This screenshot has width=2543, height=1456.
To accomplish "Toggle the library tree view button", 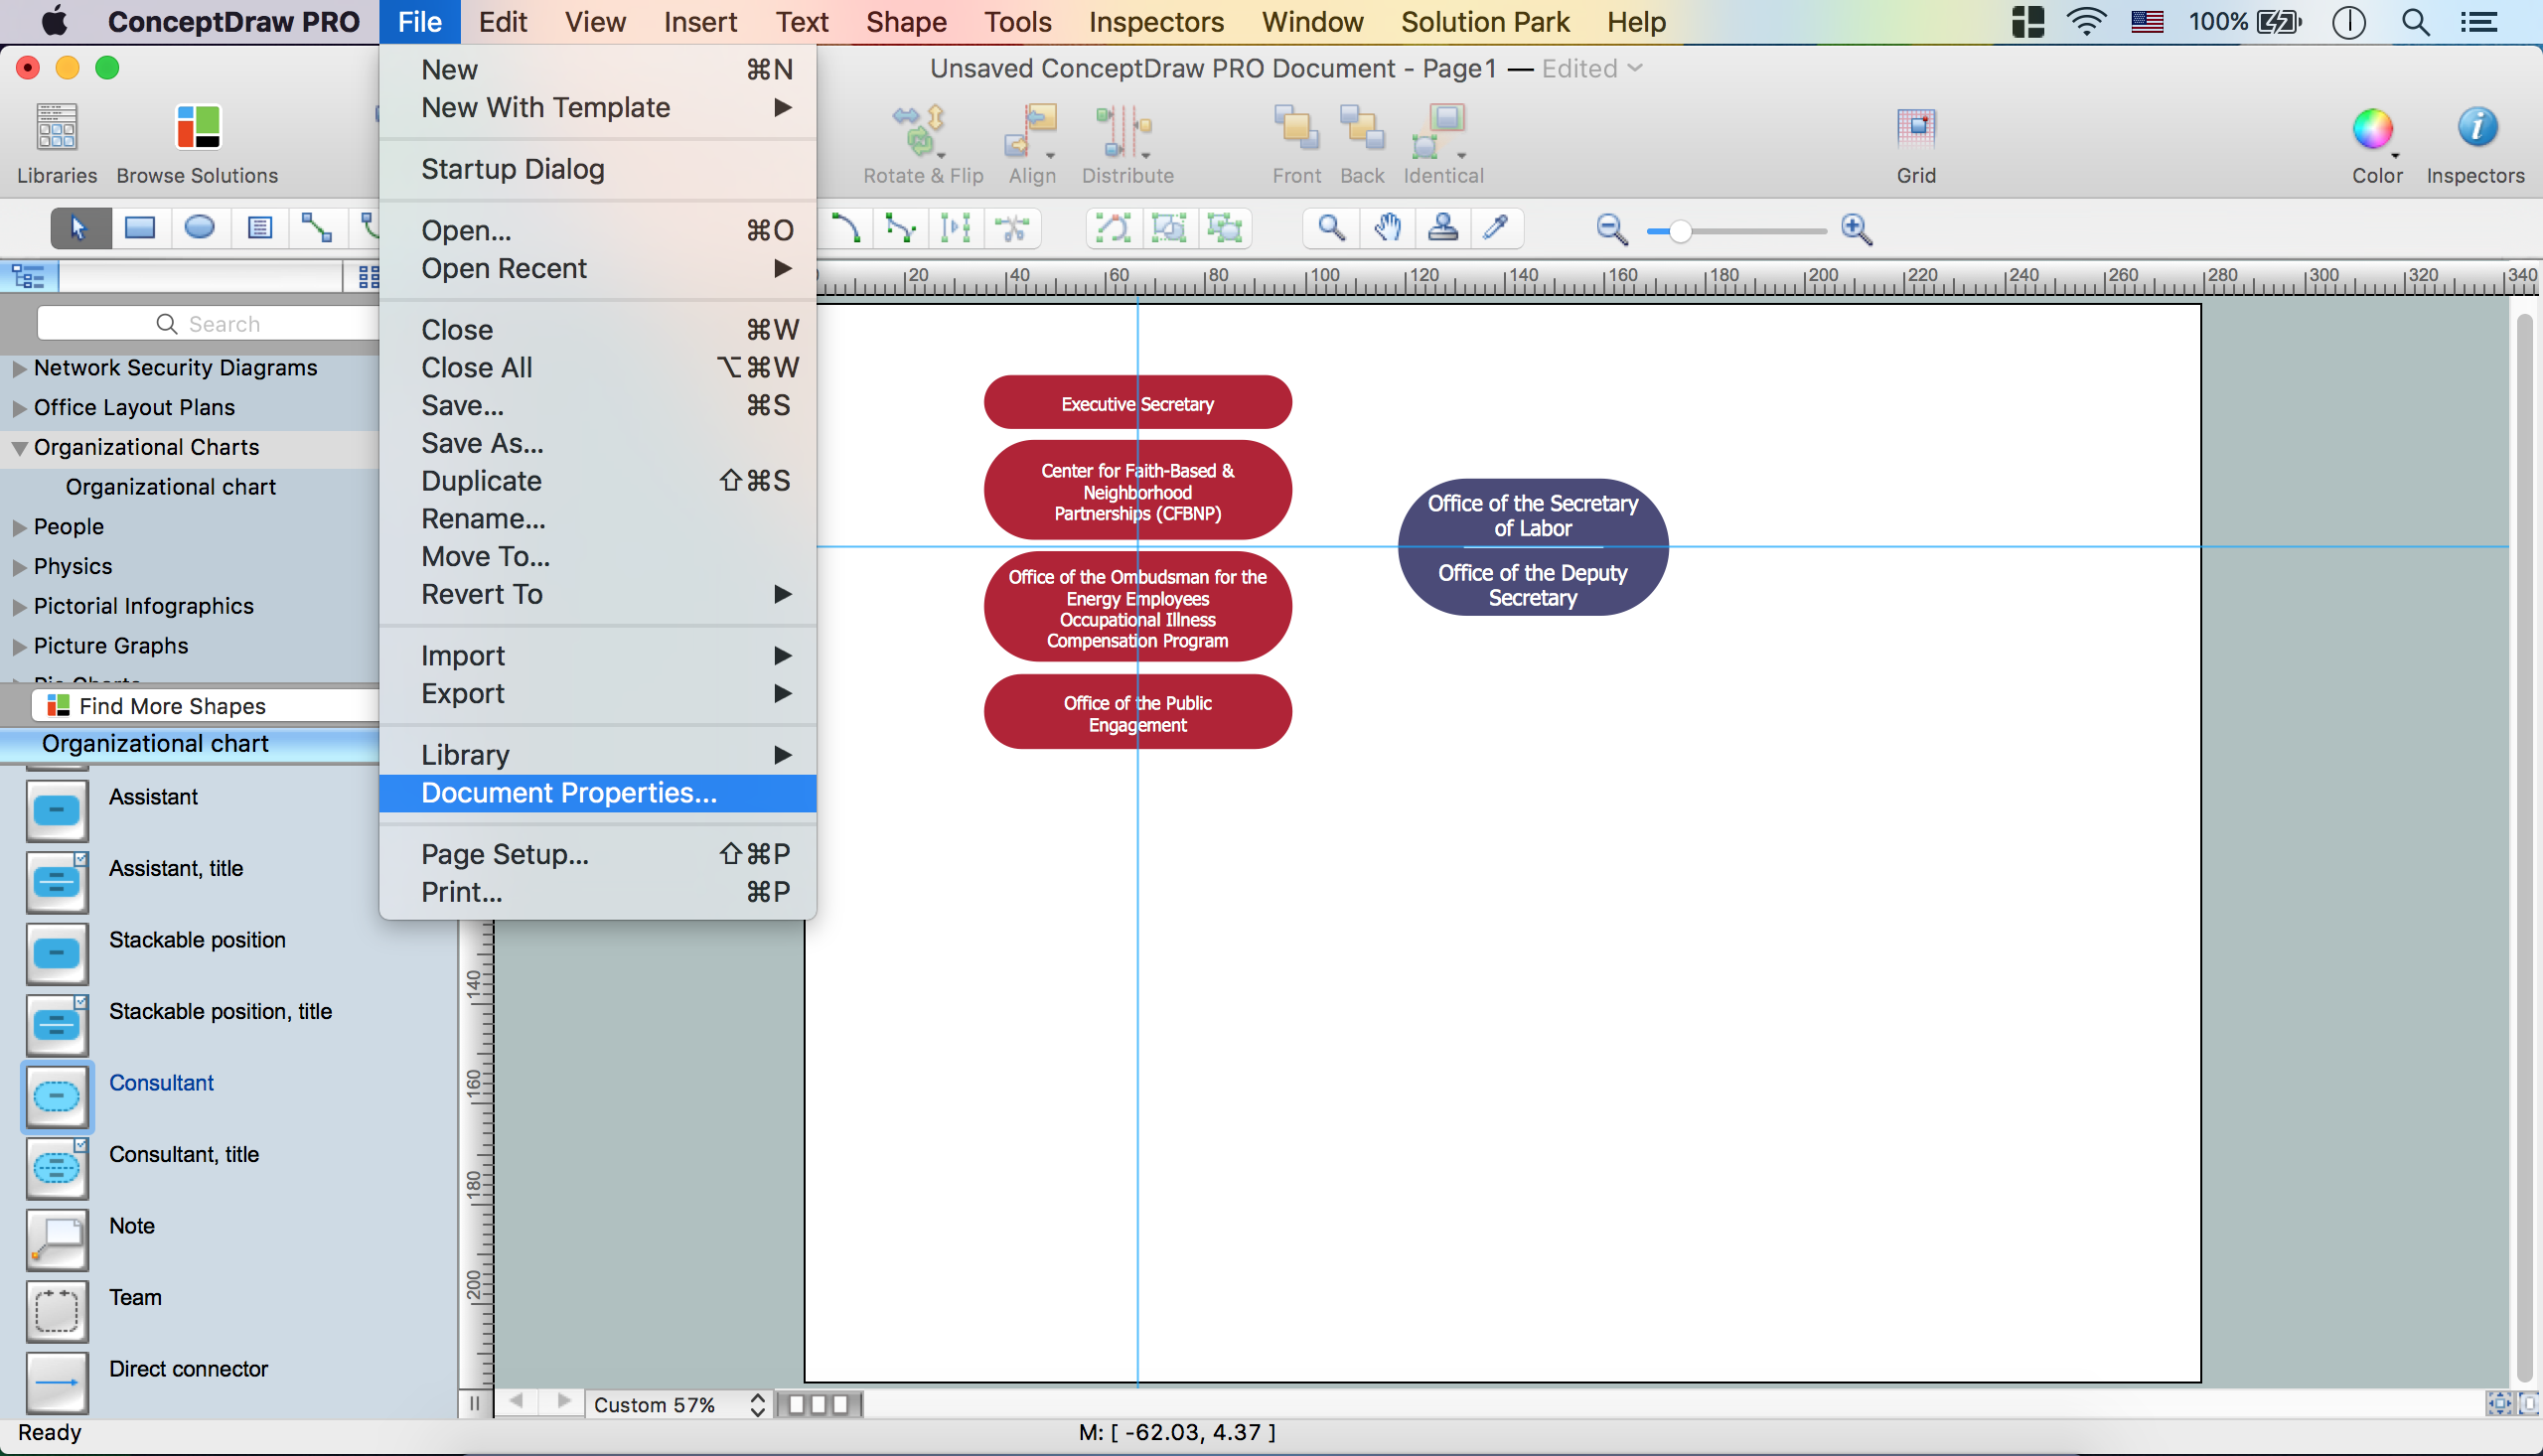I will (x=28, y=276).
